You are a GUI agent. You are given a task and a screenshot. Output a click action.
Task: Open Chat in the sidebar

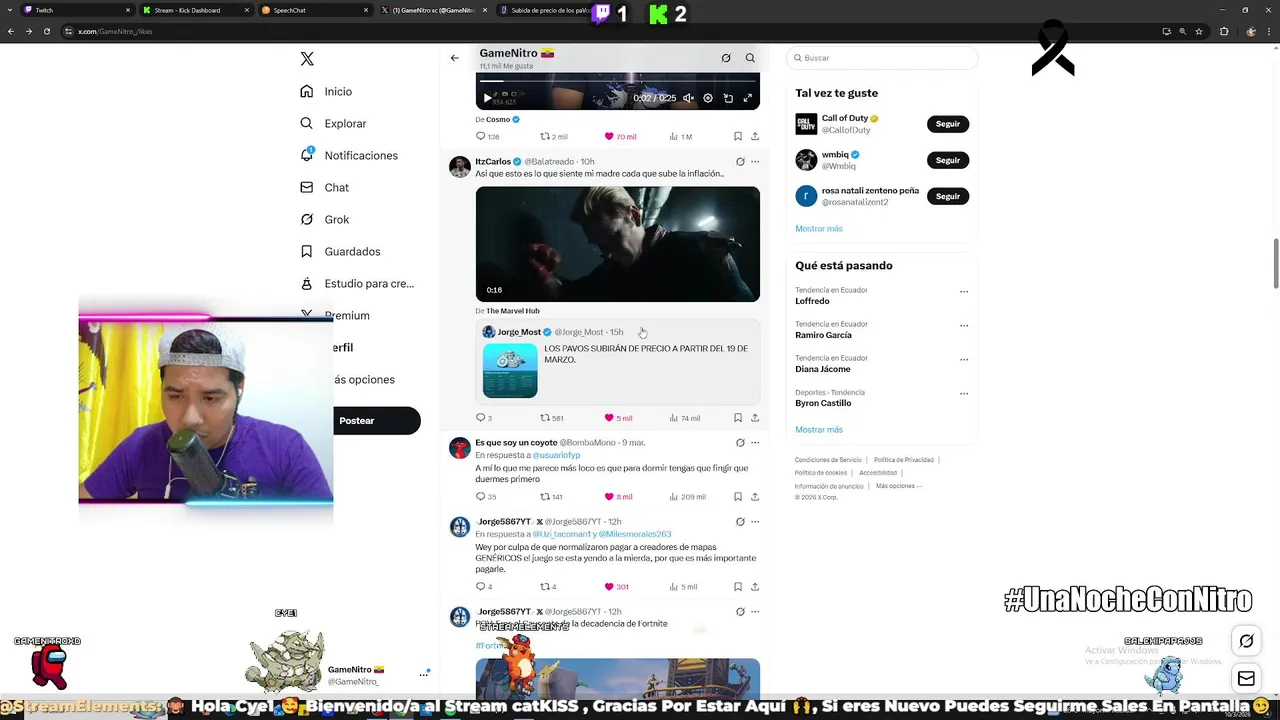tap(324, 187)
